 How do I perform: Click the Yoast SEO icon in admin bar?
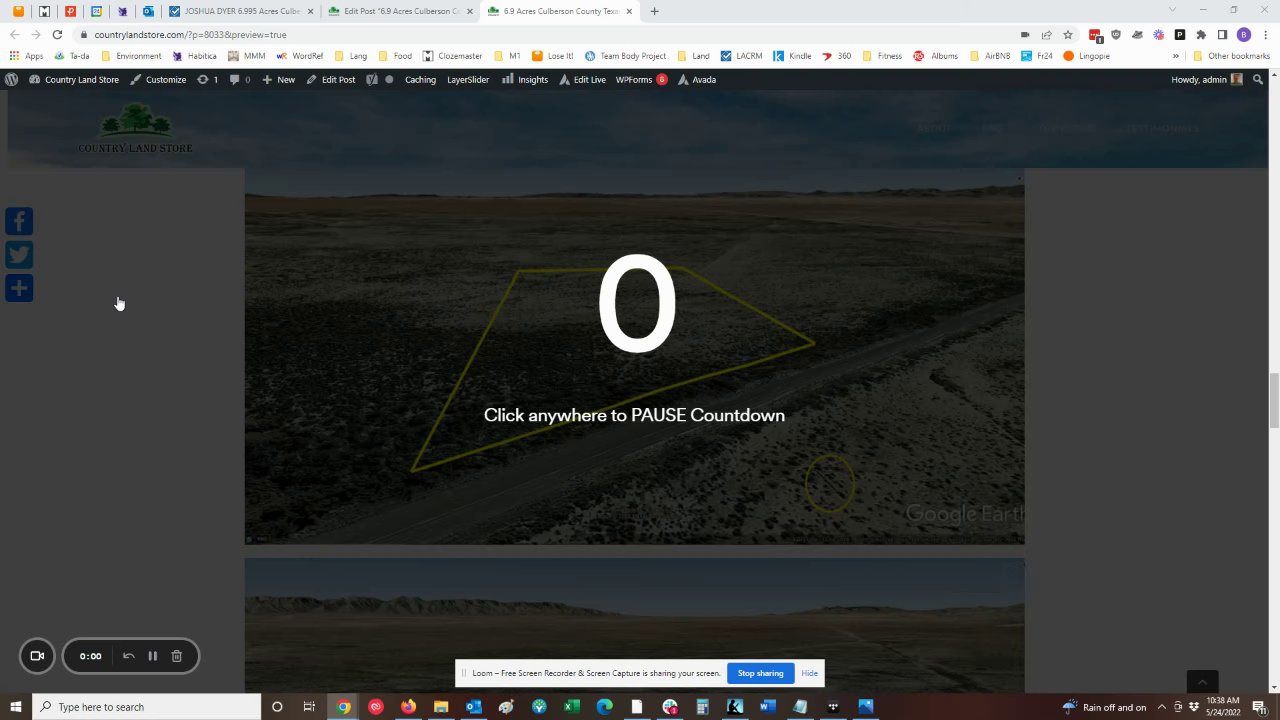coord(372,79)
